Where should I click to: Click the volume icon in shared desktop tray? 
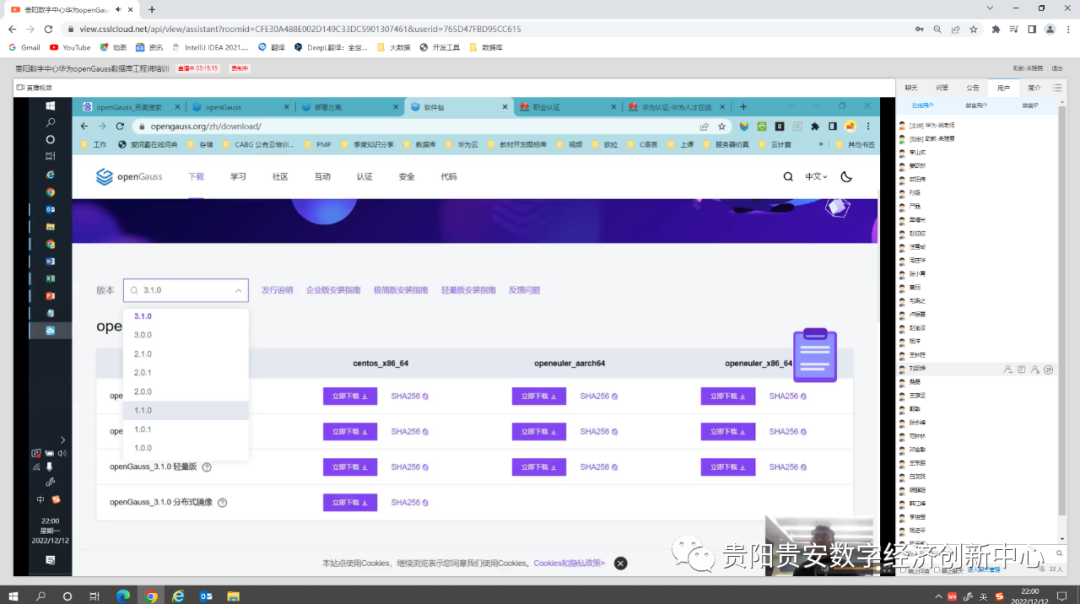click(x=62, y=453)
